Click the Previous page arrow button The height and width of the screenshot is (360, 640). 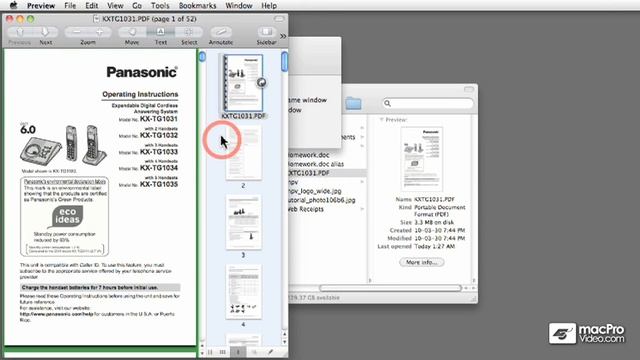pyautogui.click(x=20, y=32)
